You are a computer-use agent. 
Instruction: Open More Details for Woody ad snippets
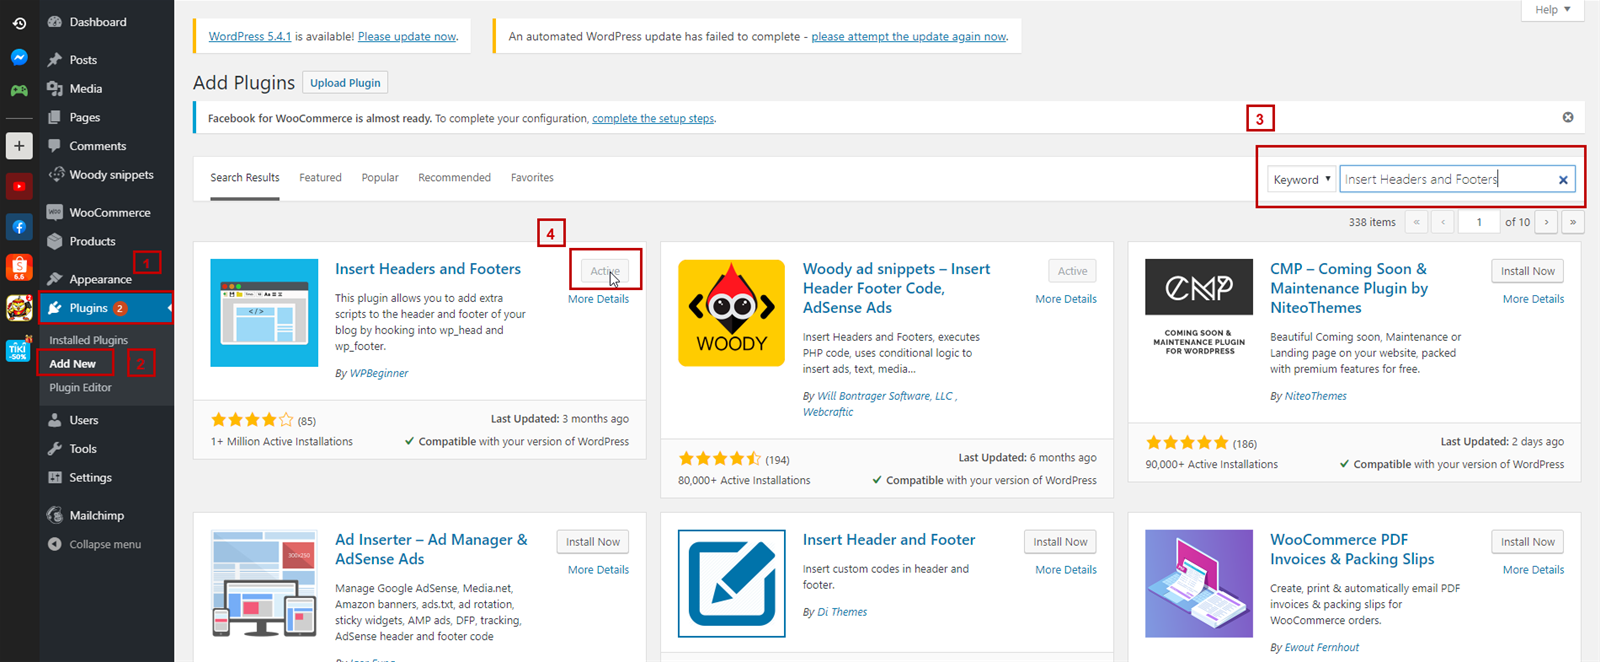tap(1066, 299)
